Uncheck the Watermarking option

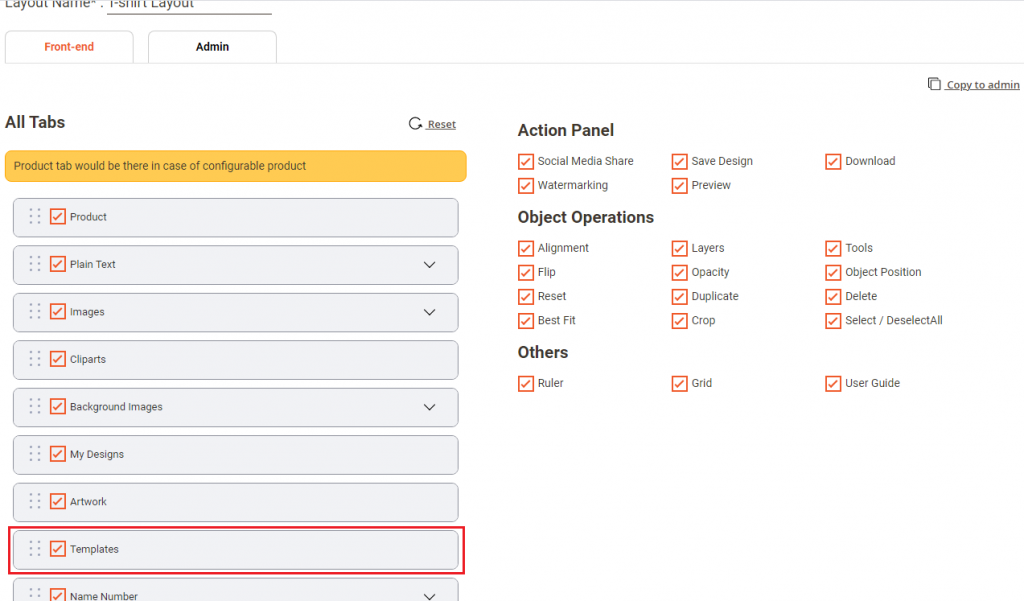tap(526, 186)
